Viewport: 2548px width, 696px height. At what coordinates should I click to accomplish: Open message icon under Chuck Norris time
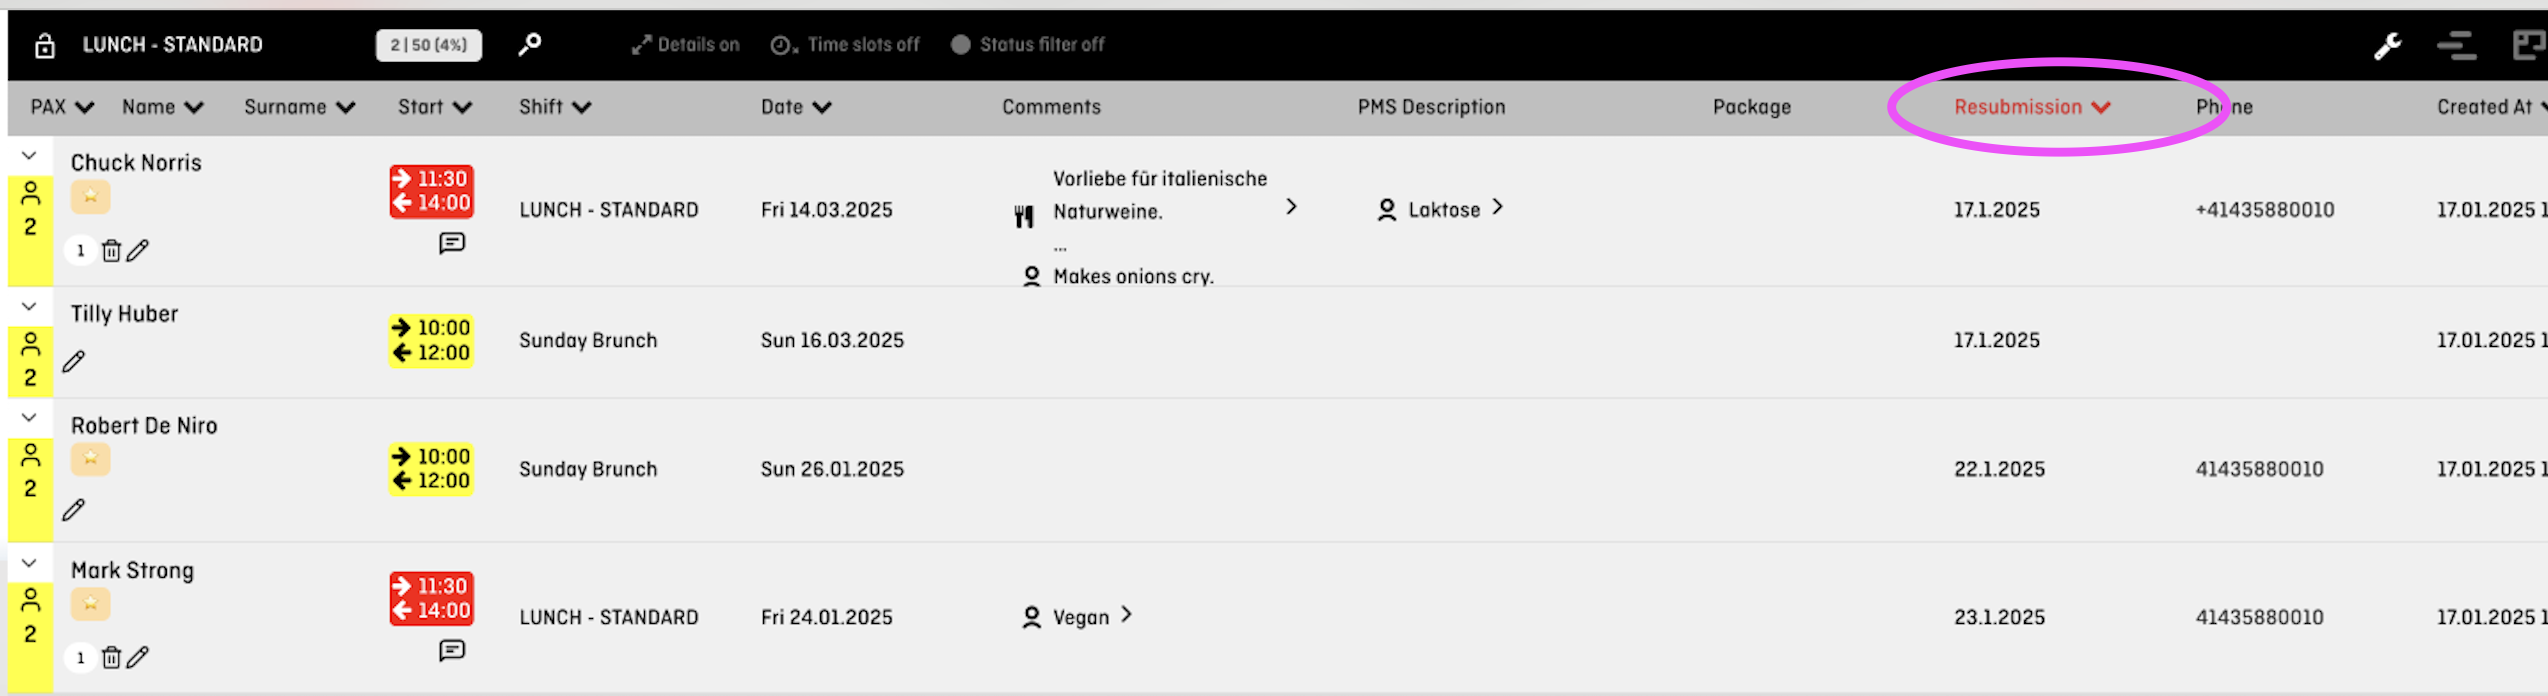tap(452, 243)
